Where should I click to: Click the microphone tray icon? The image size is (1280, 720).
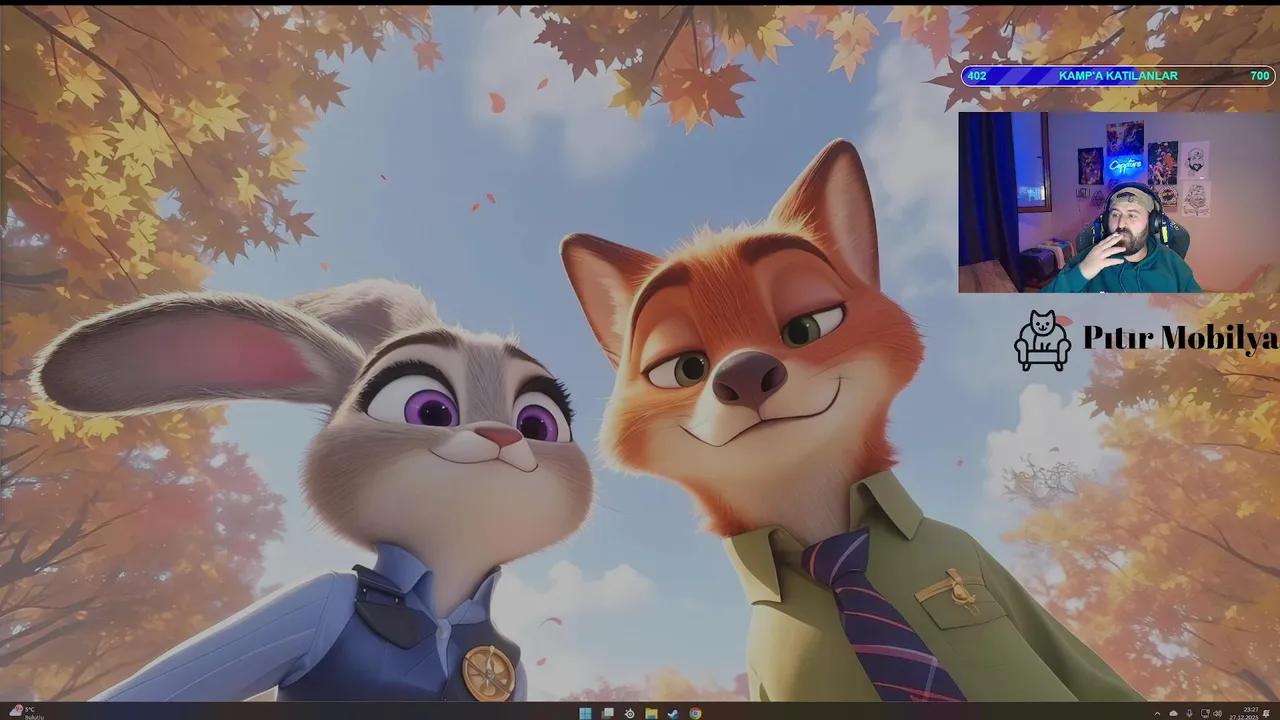(1189, 713)
